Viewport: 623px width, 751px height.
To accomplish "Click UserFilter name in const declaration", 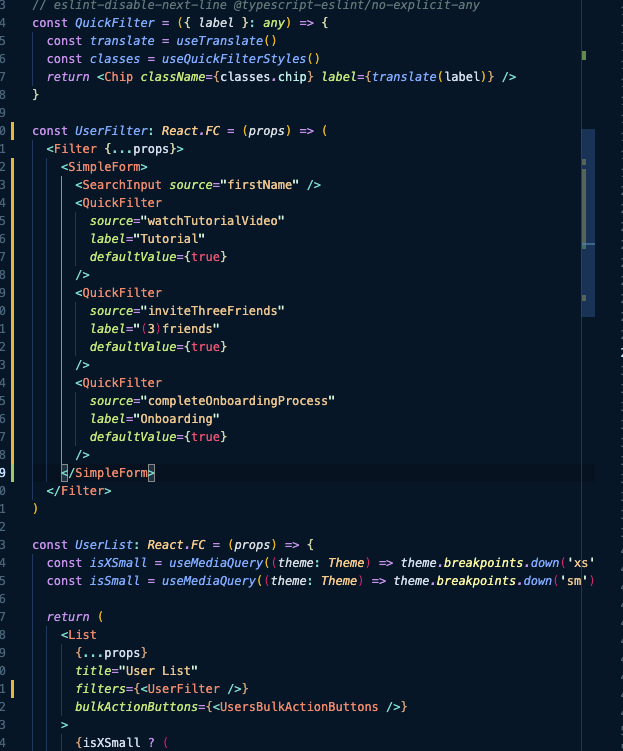I will pyautogui.click(x=111, y=131).
